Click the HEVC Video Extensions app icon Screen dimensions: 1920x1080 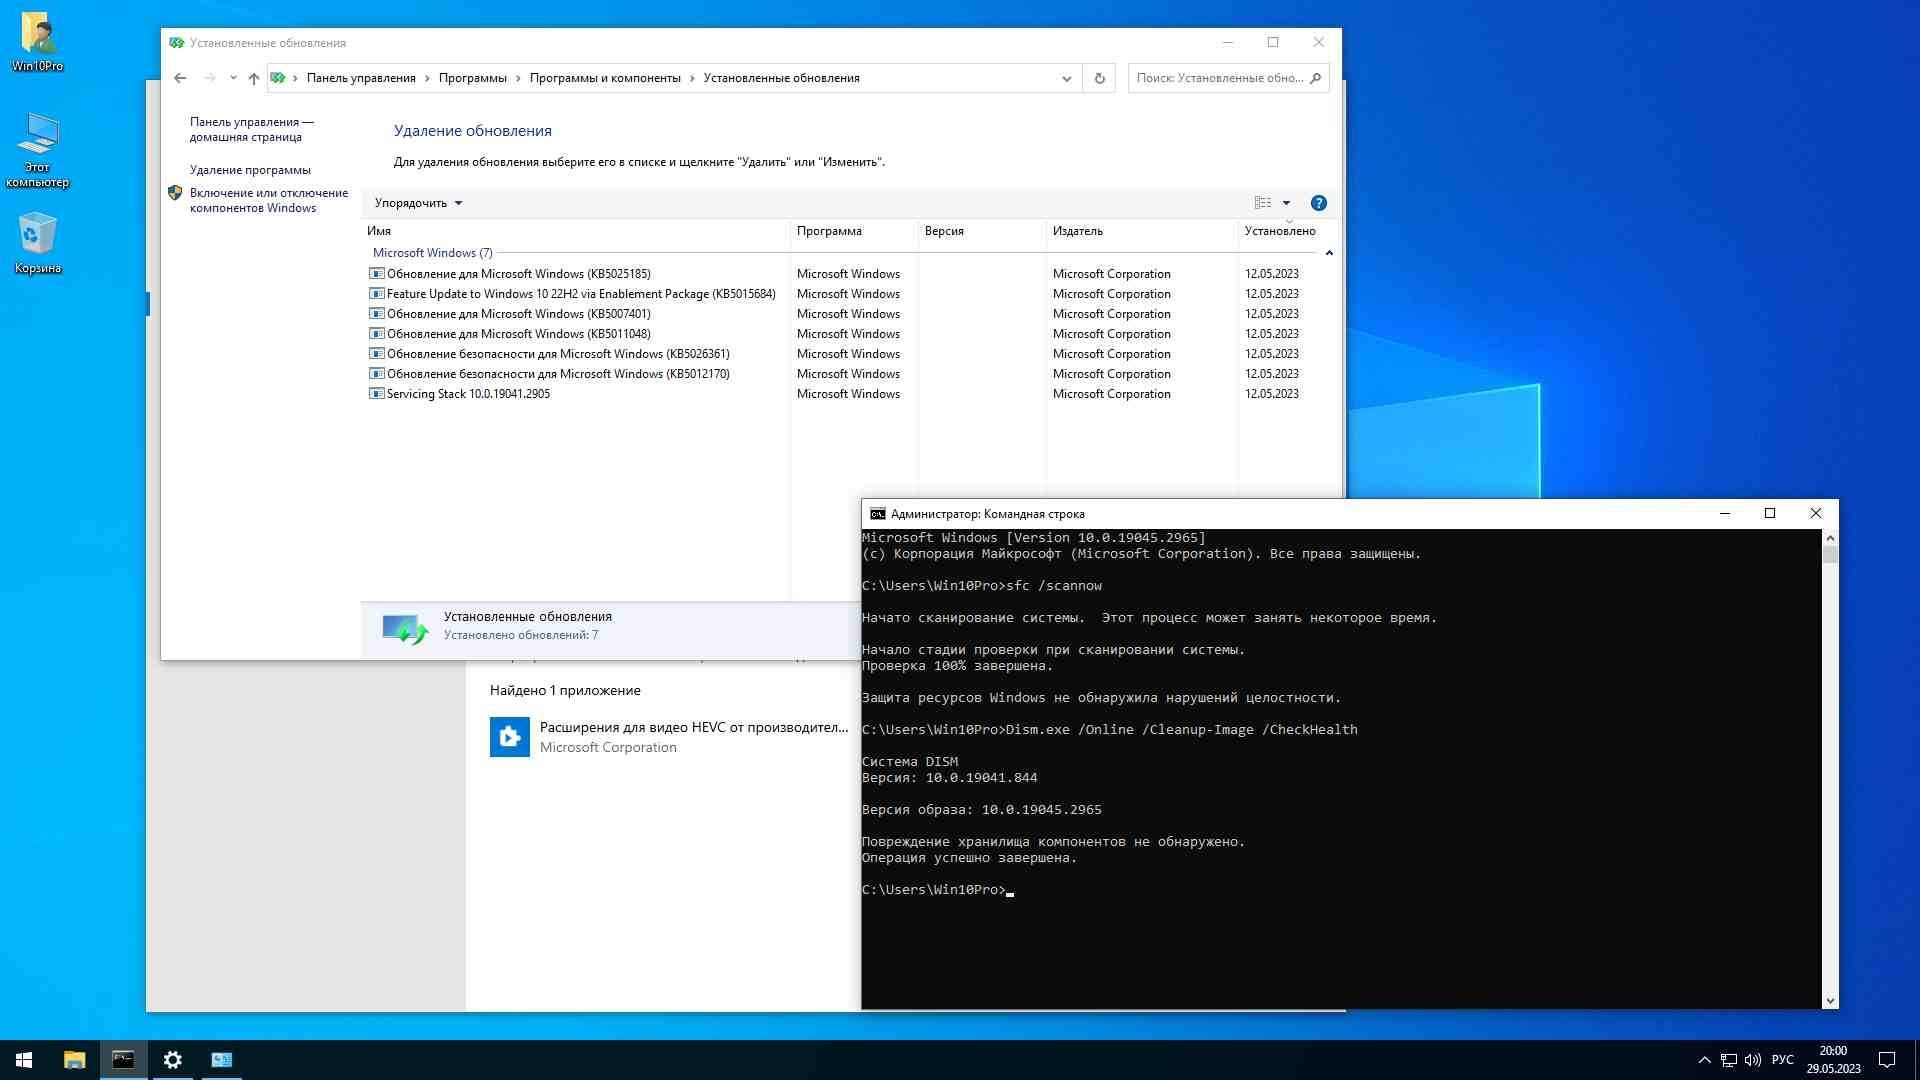tap(509, 736)
